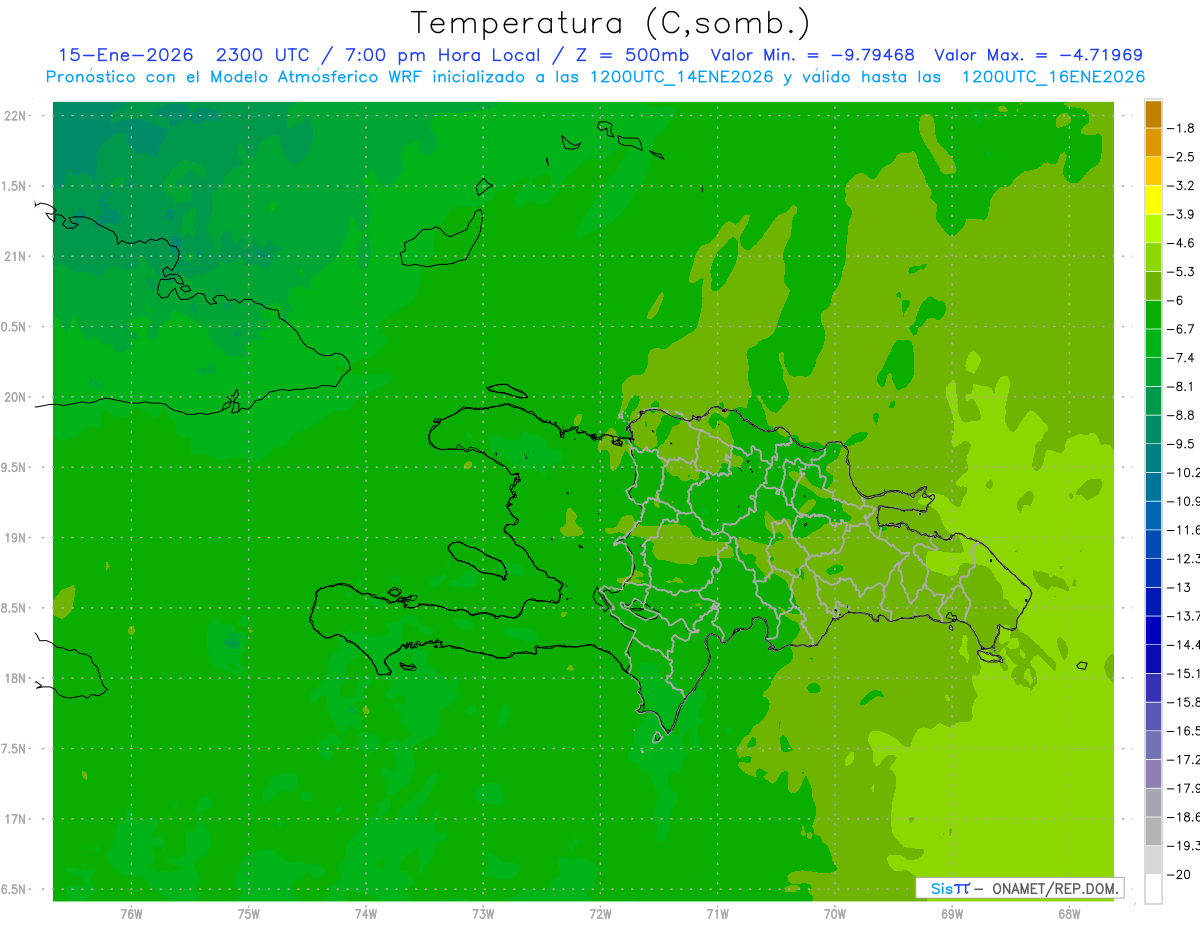Click the "18N" latitude label
Viewport: 1200px width, 927px height.
click(x=14, y=678)
